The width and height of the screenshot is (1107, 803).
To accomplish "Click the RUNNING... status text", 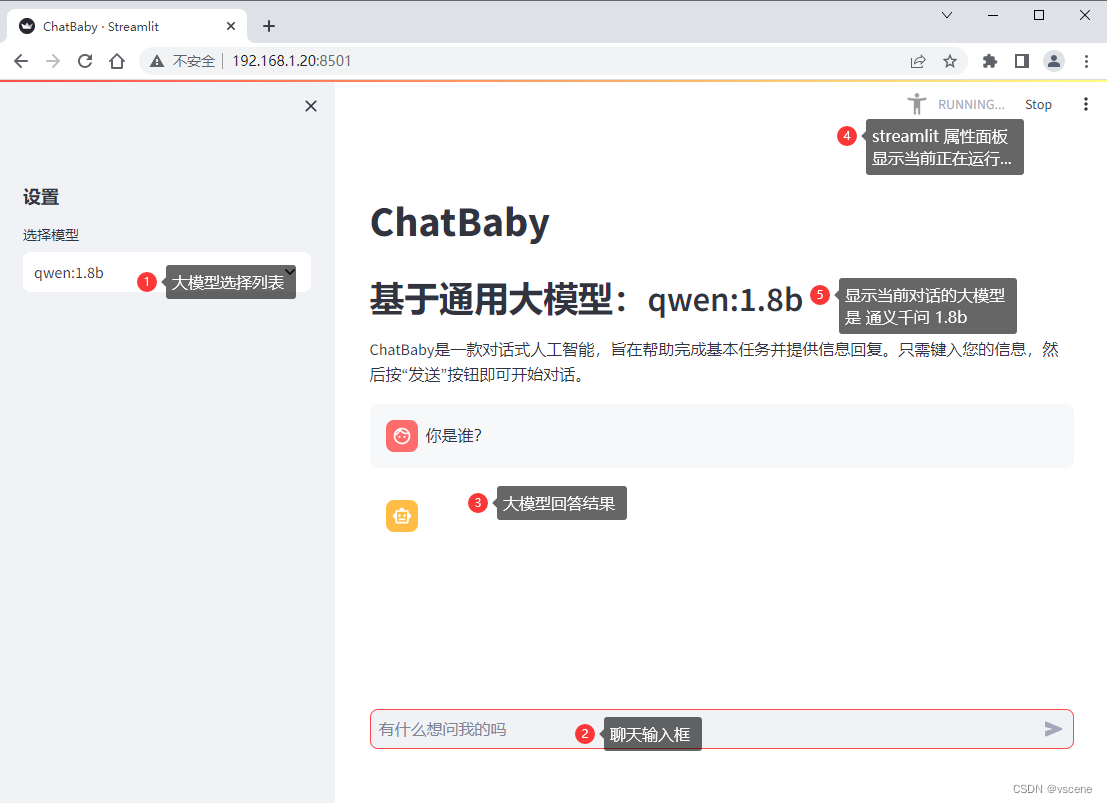I will pyautogui.click(x=971, y=105).
